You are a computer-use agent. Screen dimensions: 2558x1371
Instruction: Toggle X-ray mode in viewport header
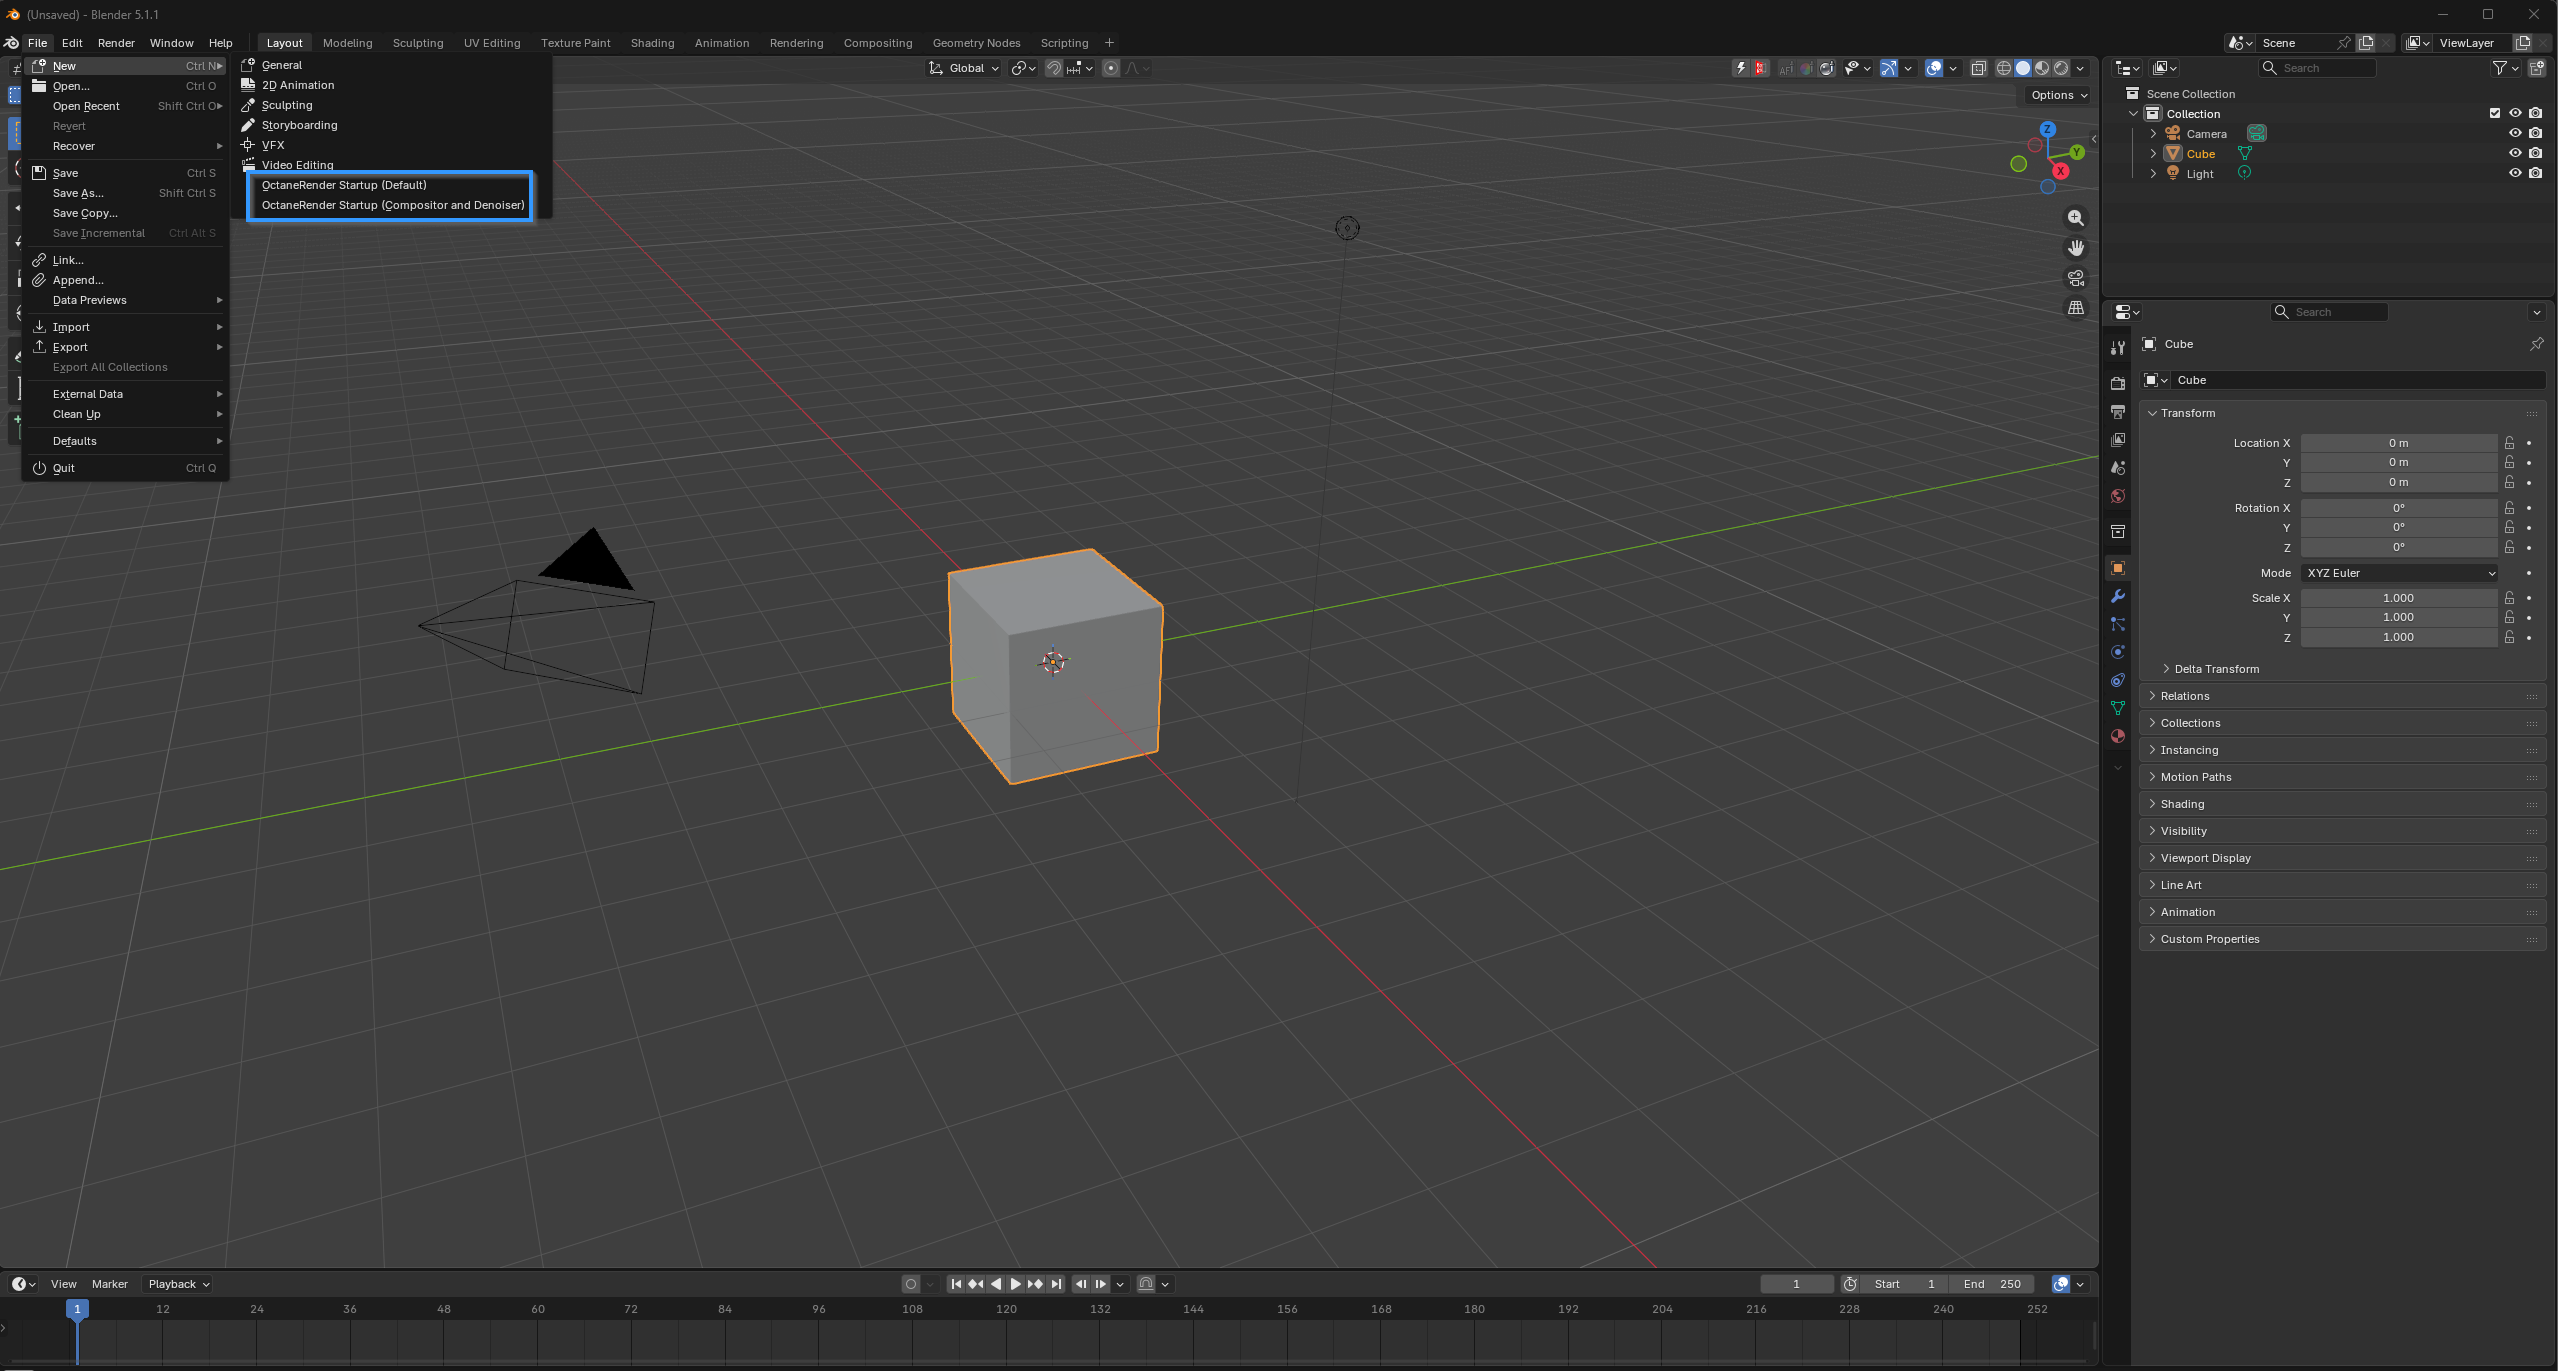pyautogui.click(x=1978, y=68)
